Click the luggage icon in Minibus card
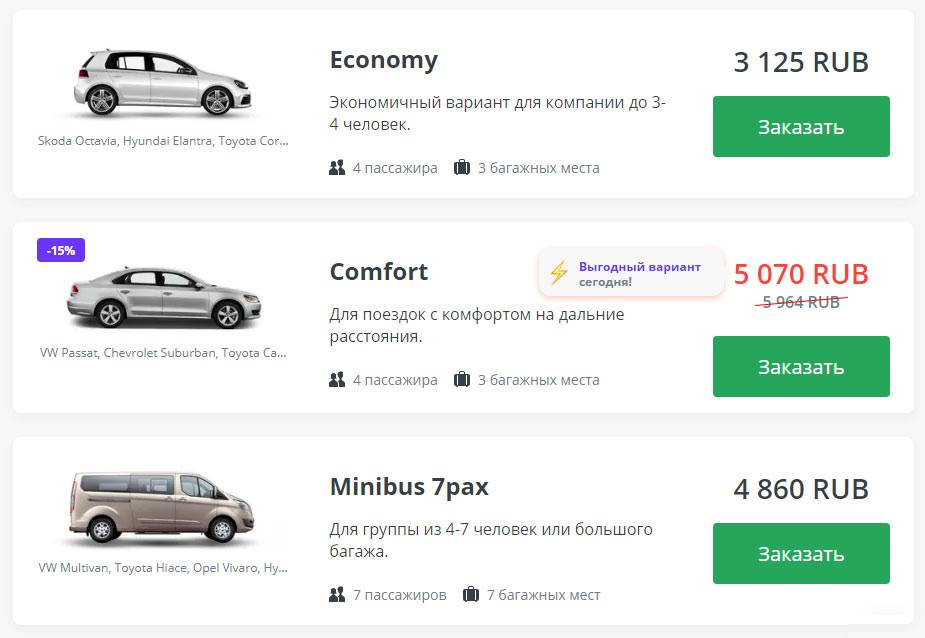 click(x=471, y=595)
